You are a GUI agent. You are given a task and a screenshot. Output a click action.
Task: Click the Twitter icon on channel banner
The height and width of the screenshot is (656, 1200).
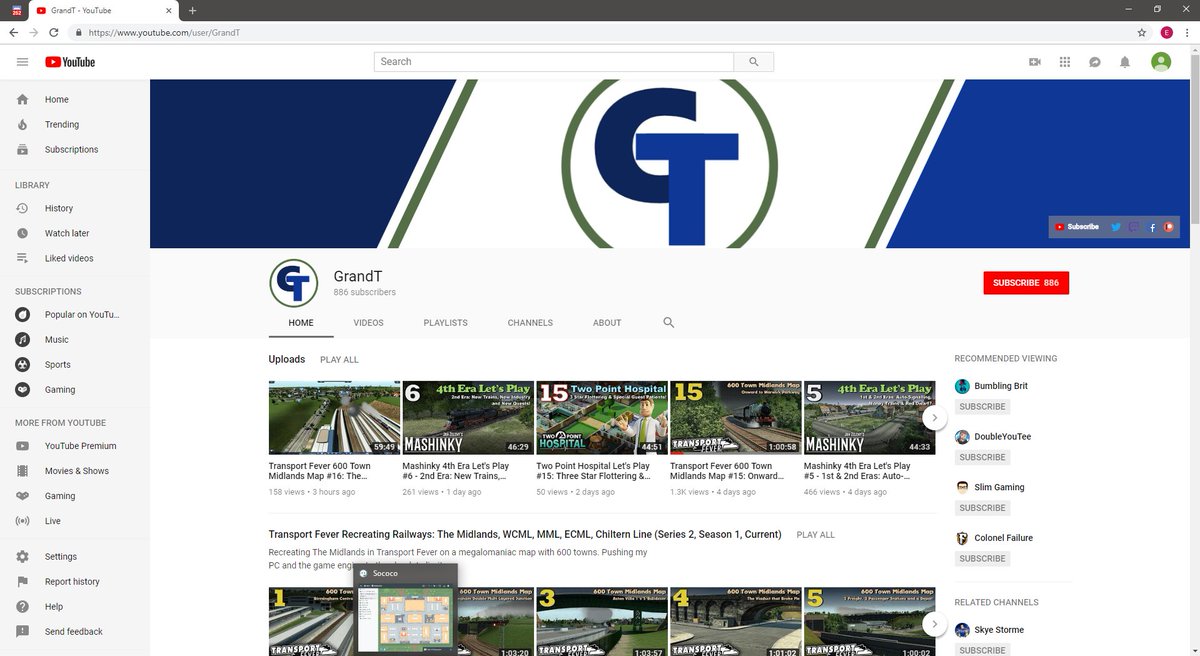(x=1116, y=227)
